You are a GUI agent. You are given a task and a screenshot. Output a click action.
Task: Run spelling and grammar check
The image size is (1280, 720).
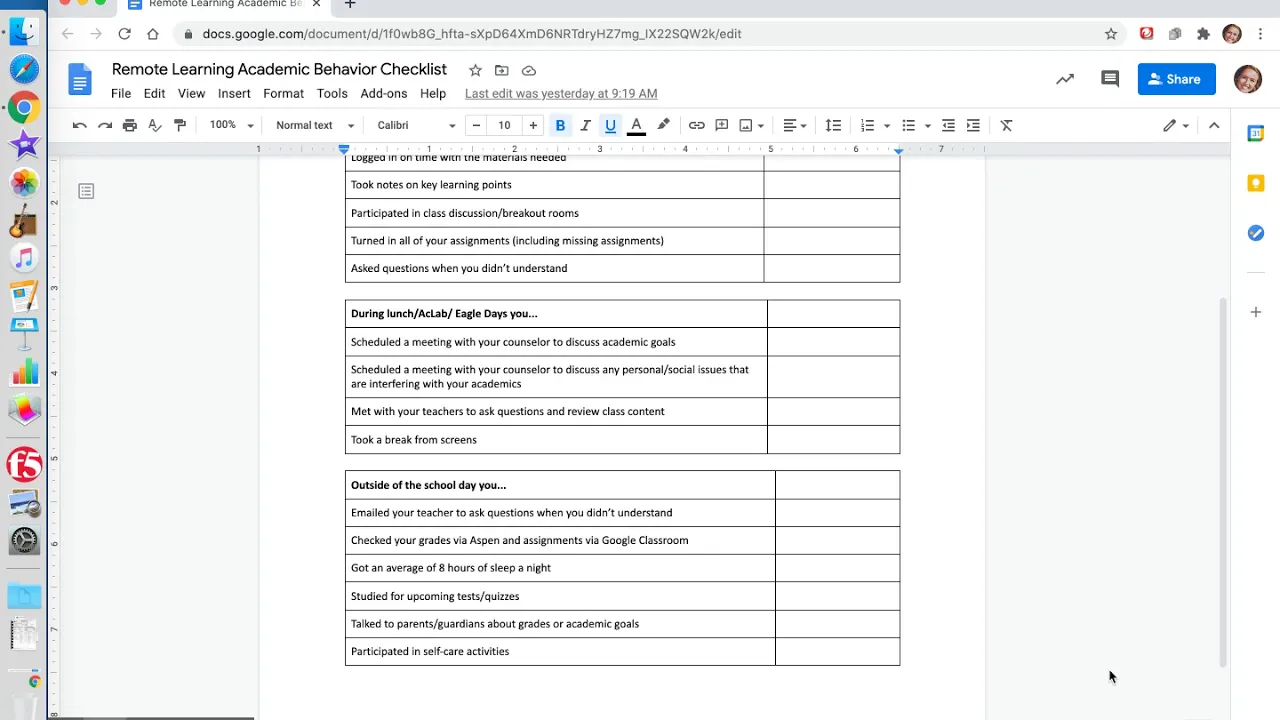pos(155,125)
